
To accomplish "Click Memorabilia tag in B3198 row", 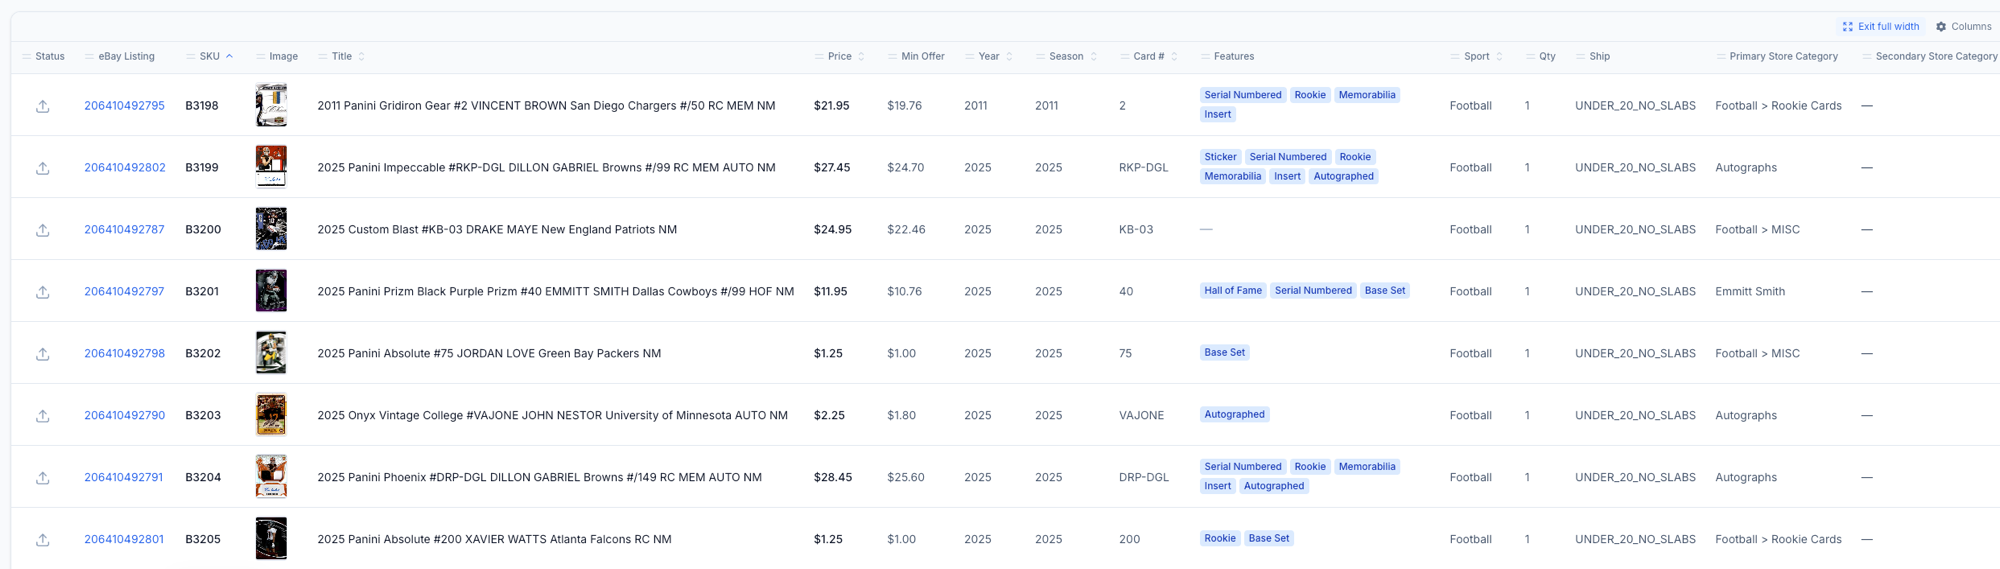I will pos(1367,95).
